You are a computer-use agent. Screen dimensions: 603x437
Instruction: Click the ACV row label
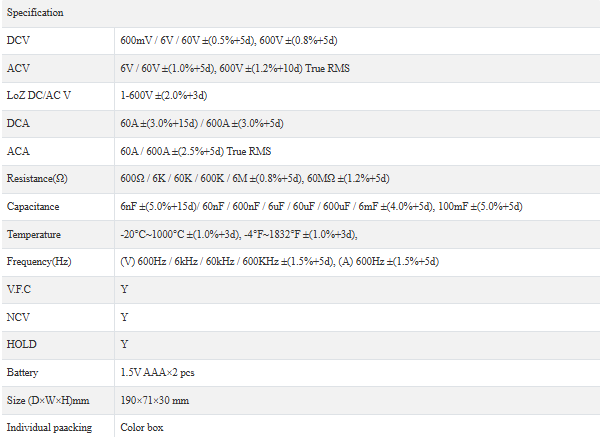[x=18, y=68]
